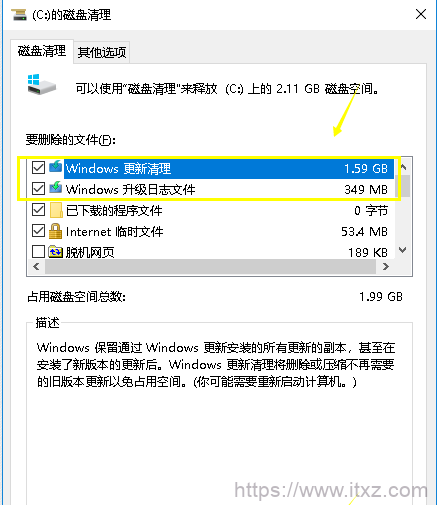Click the Windows 更新清理 update icon

pos(56,167)
